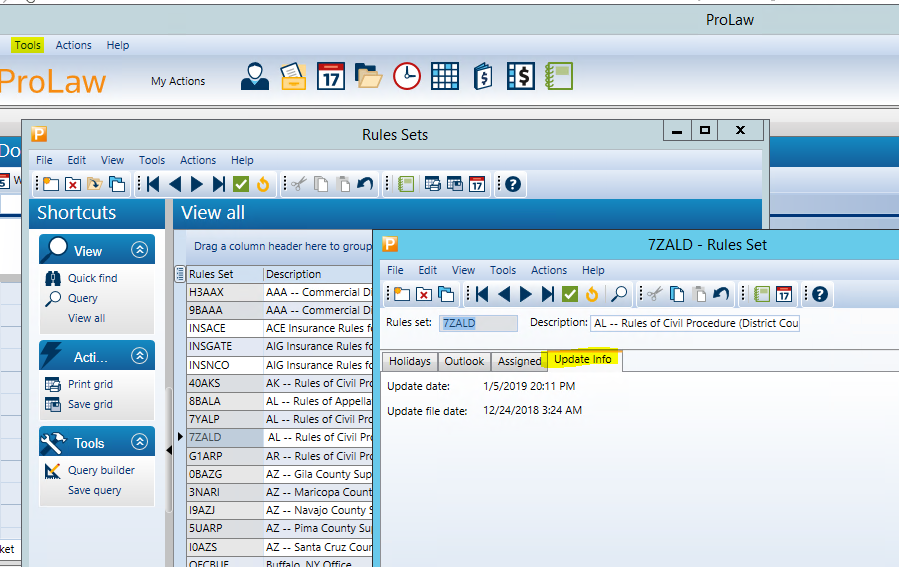Select the Update Info tab
This screenshot has width=899, height=567.
[x=583, y=359]
